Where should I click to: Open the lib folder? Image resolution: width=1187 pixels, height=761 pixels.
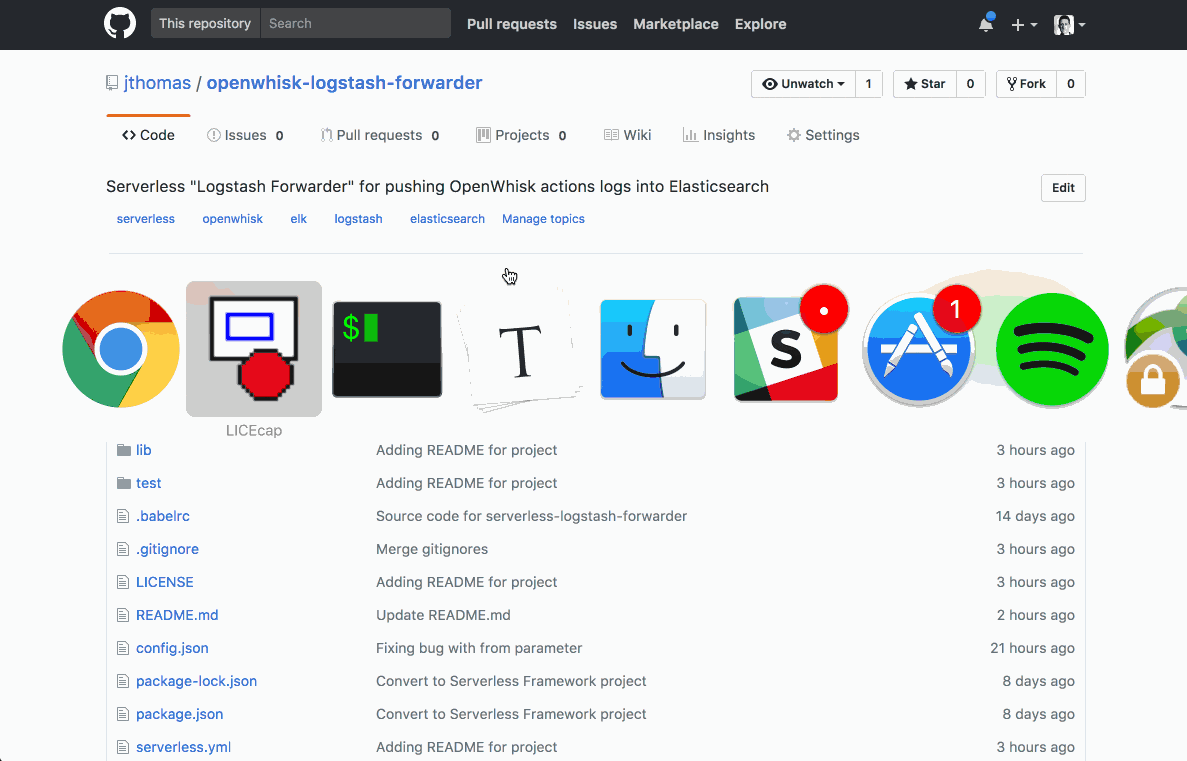tap(144, 450)
